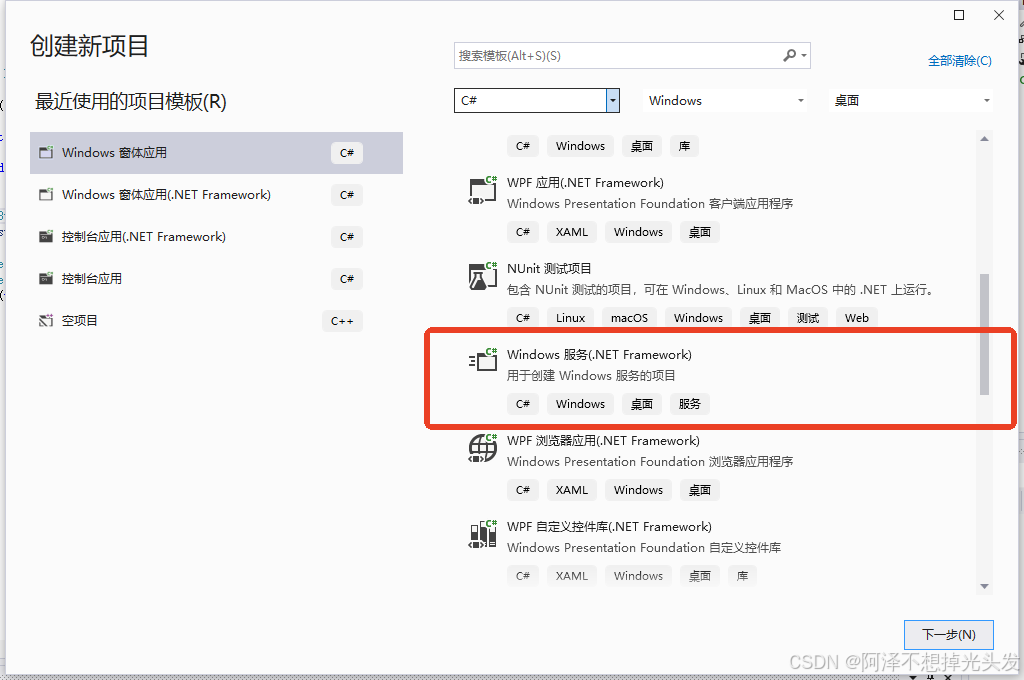
Task: Click the NUnit 测试项目 flask icon
Action: tap(483, 276)
